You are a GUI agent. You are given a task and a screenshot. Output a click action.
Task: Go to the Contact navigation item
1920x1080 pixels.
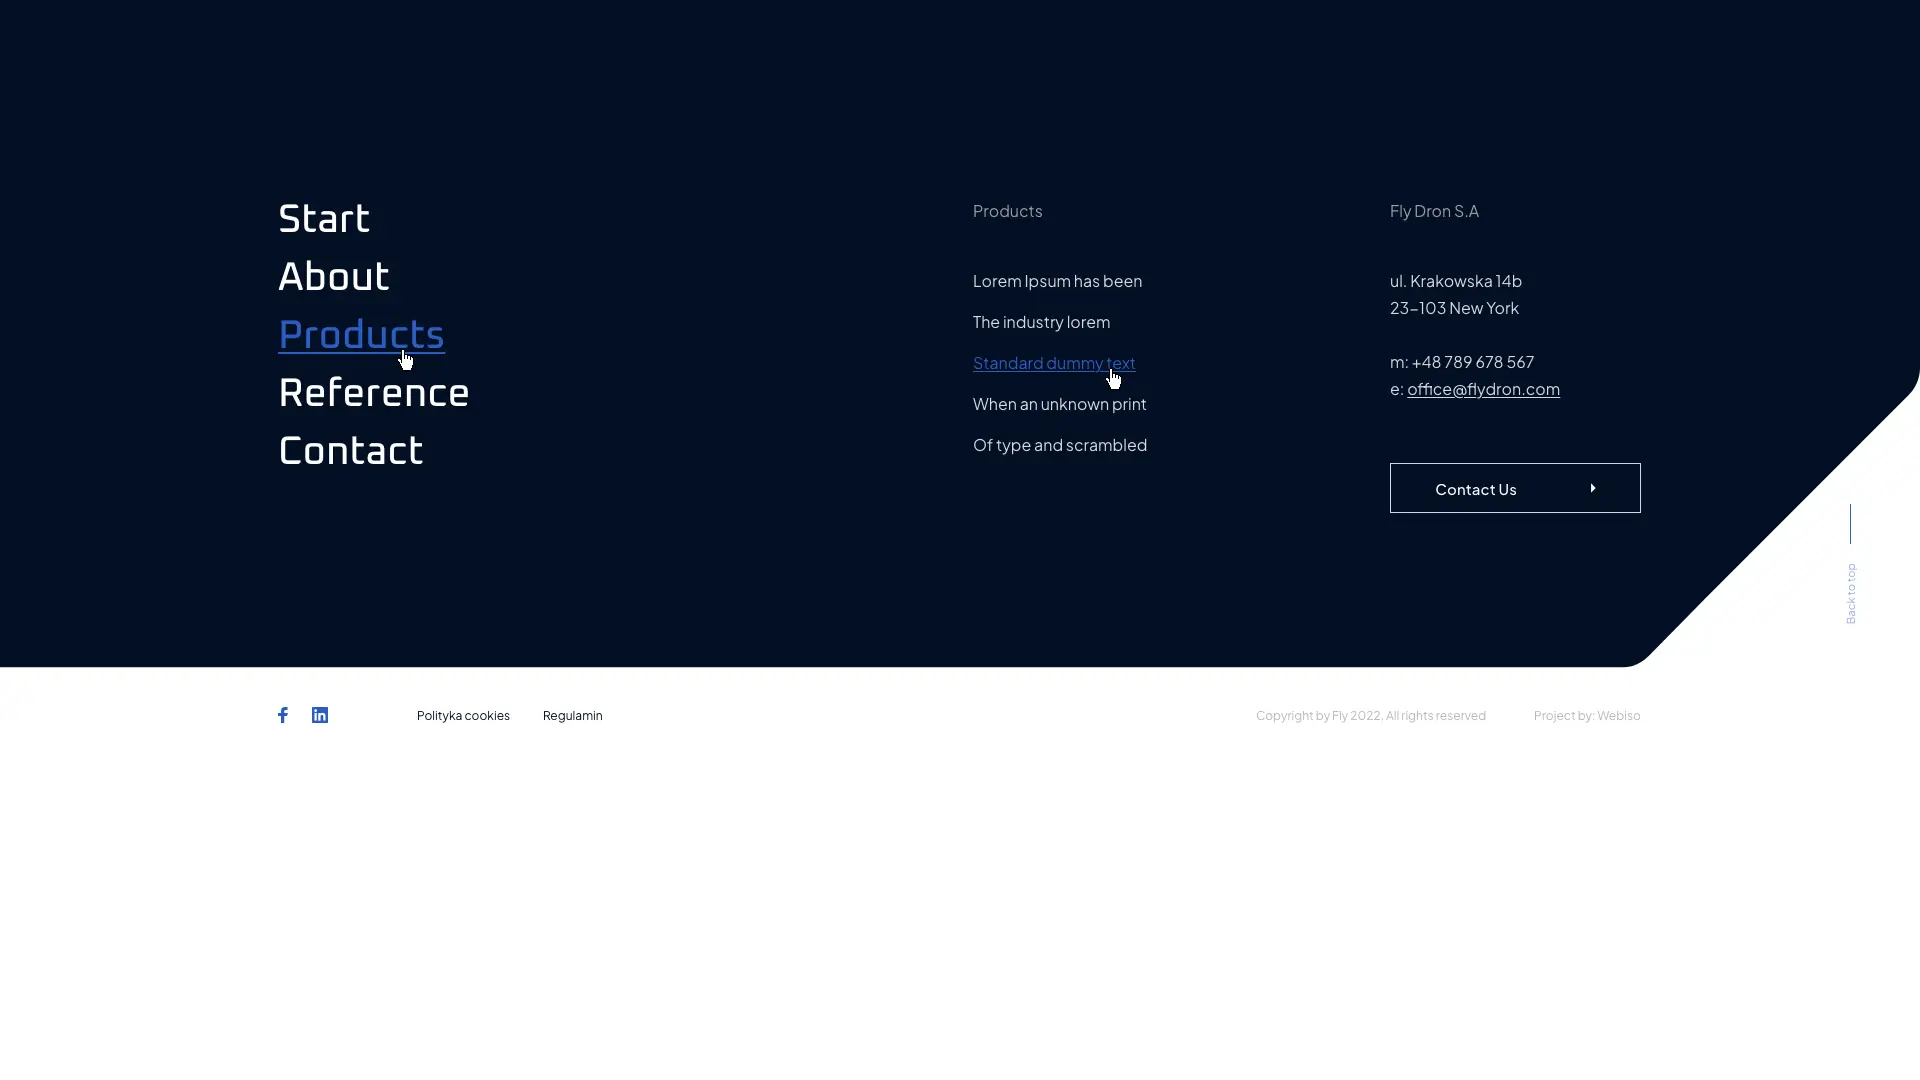coord(351,451)
